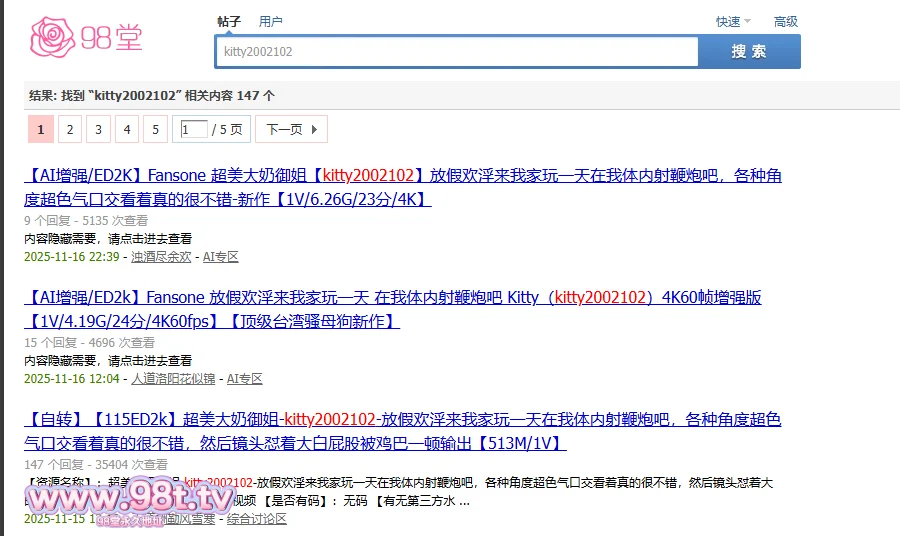Go to page 2 of results
The image size is (900, 536).
pyautogui.click(x=69, y=129)
